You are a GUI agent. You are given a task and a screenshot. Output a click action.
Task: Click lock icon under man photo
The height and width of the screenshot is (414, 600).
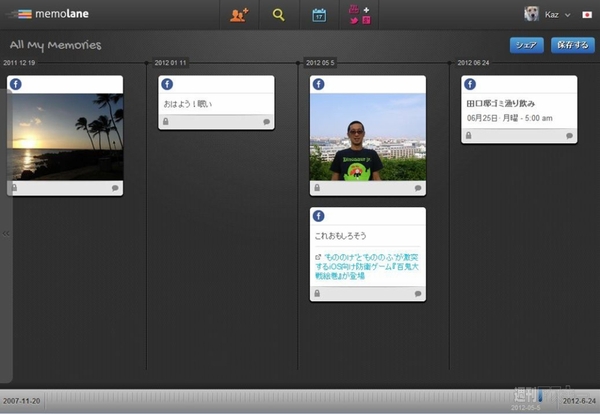[317, 187]
